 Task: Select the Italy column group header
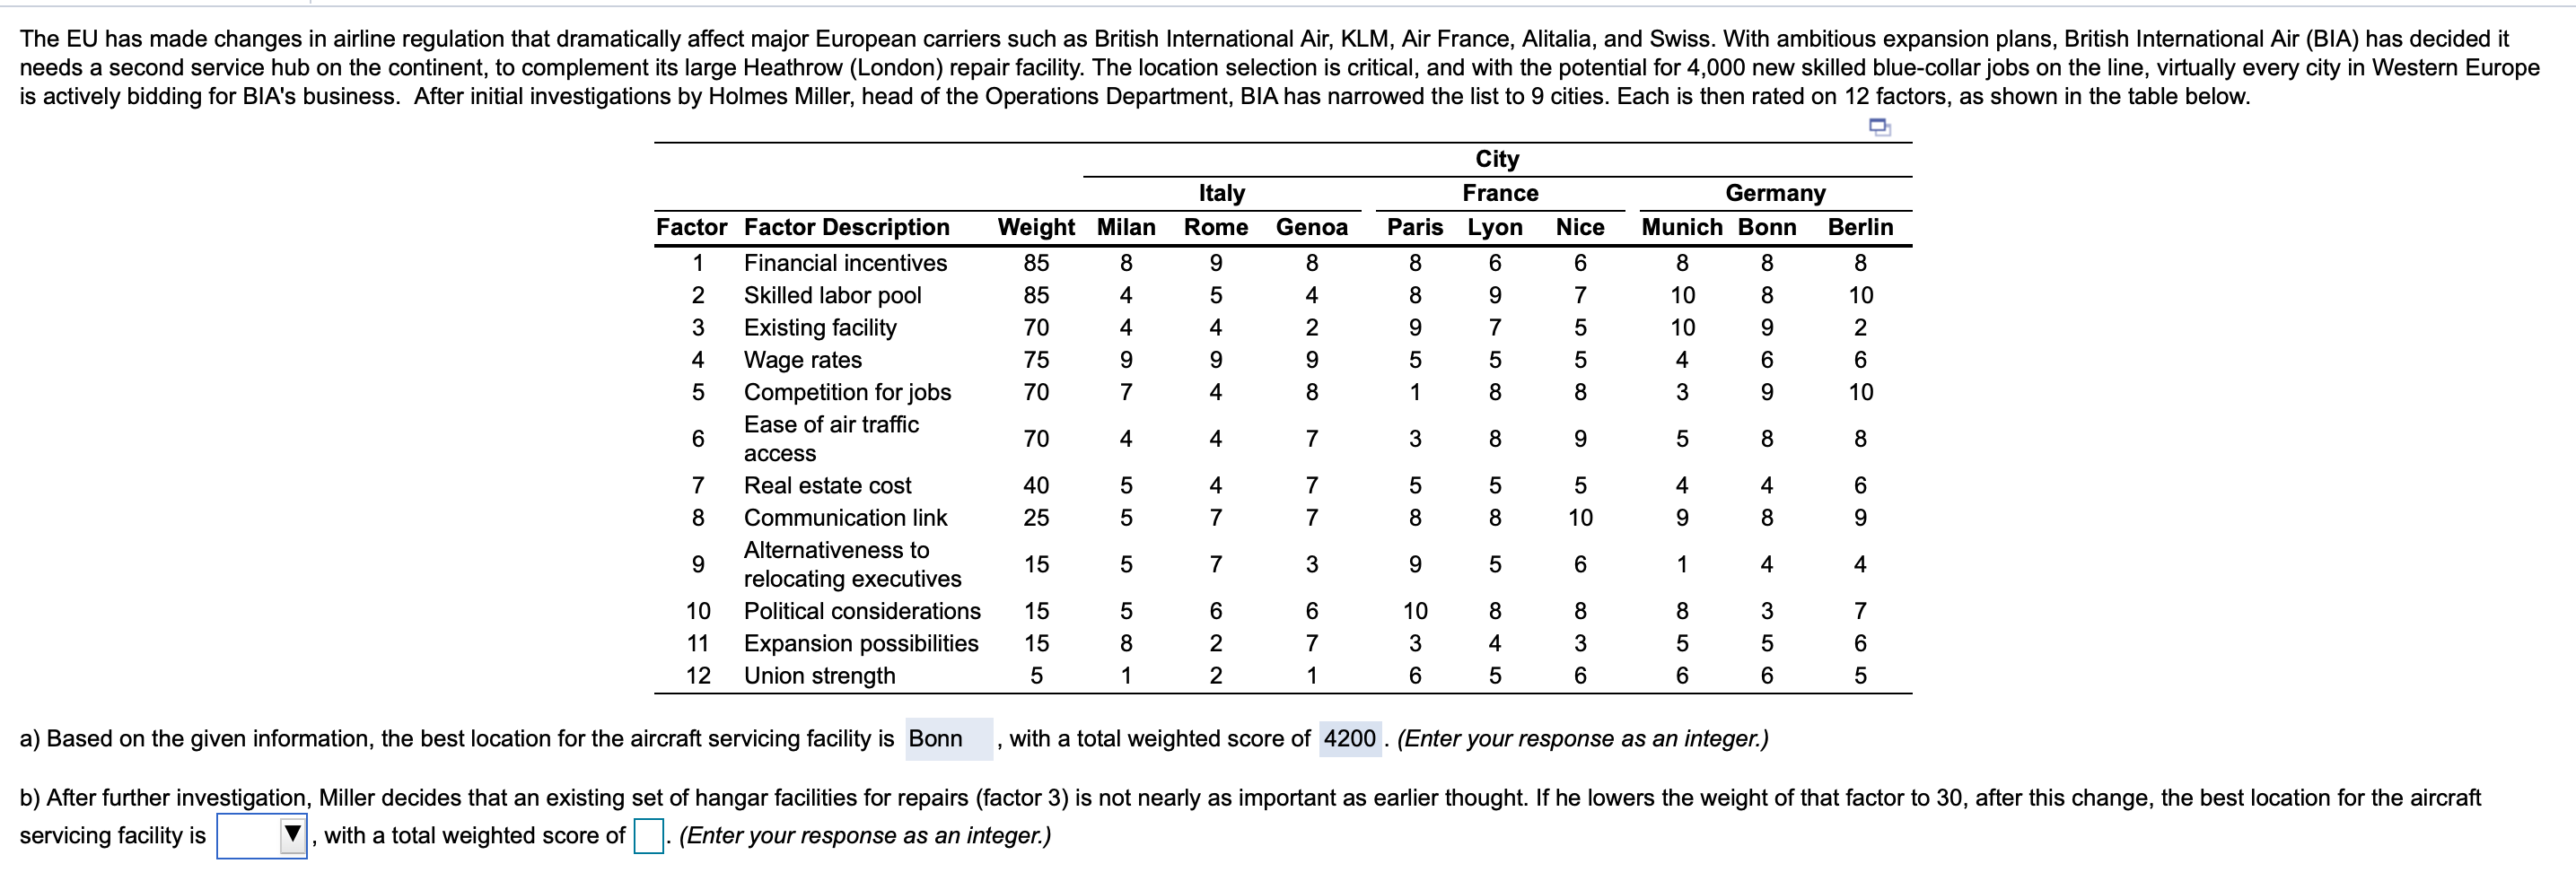click(1222, 192)
